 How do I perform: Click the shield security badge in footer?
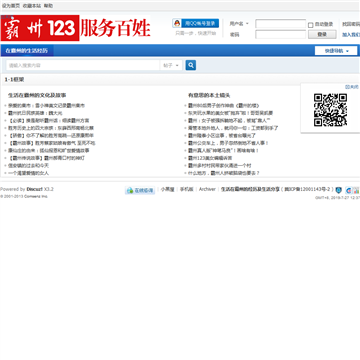pyautogui.click(x=339, y=190)
